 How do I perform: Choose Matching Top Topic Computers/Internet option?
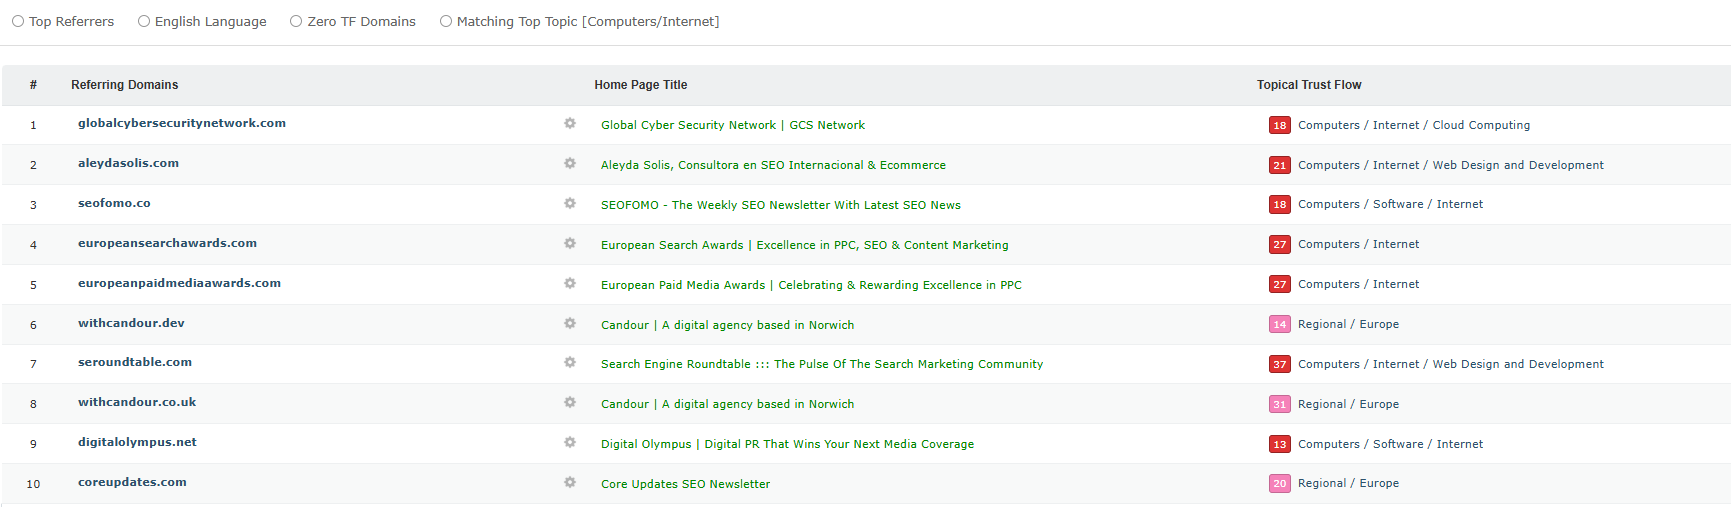(446, 21)
